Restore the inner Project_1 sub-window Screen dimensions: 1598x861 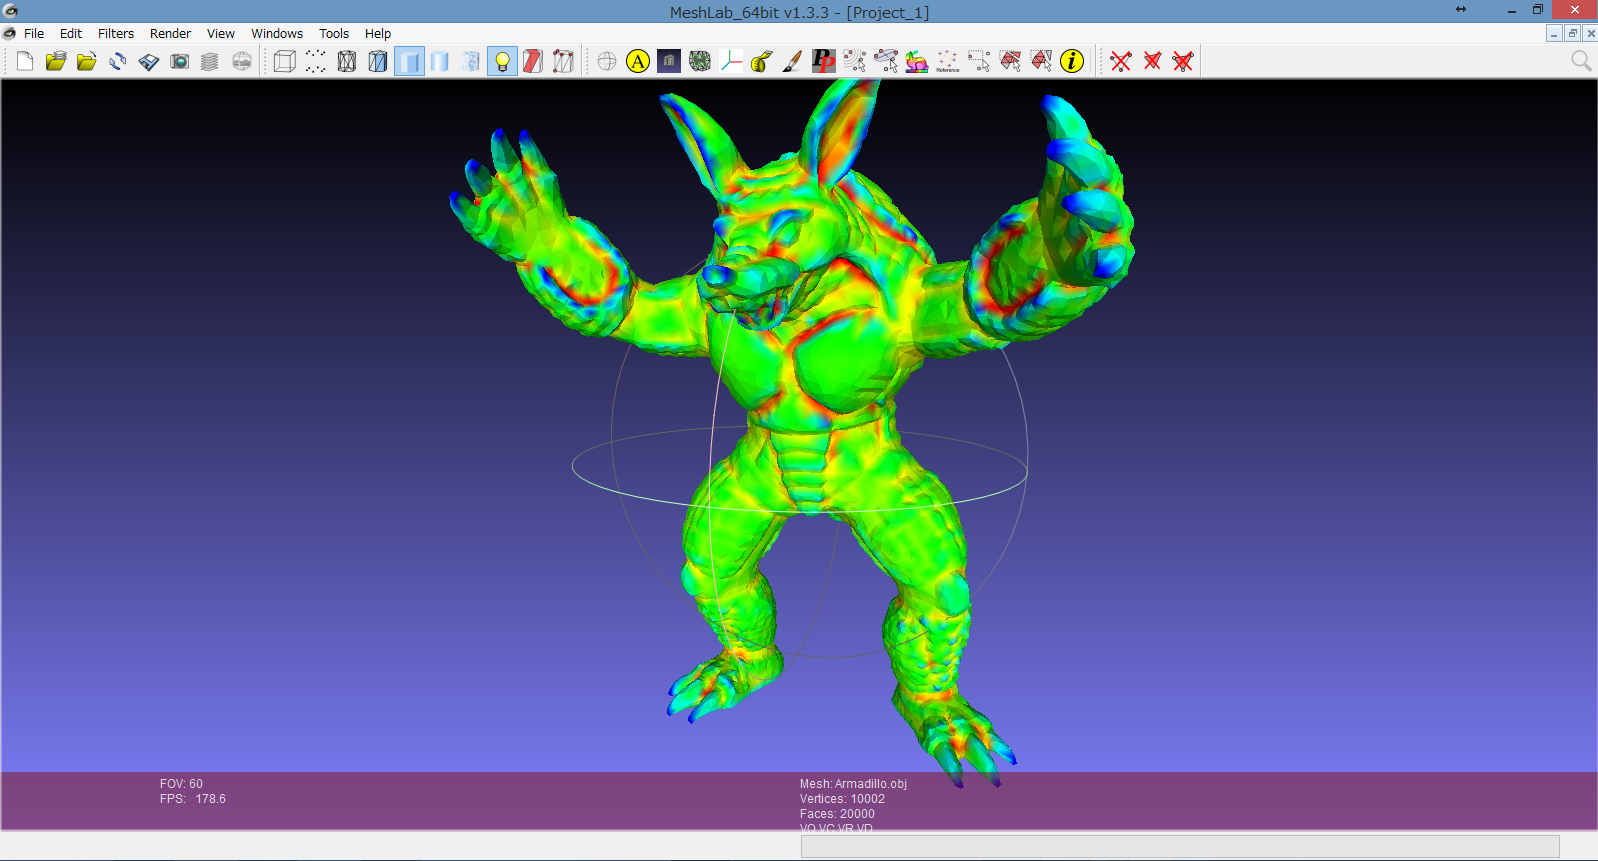1572,33
